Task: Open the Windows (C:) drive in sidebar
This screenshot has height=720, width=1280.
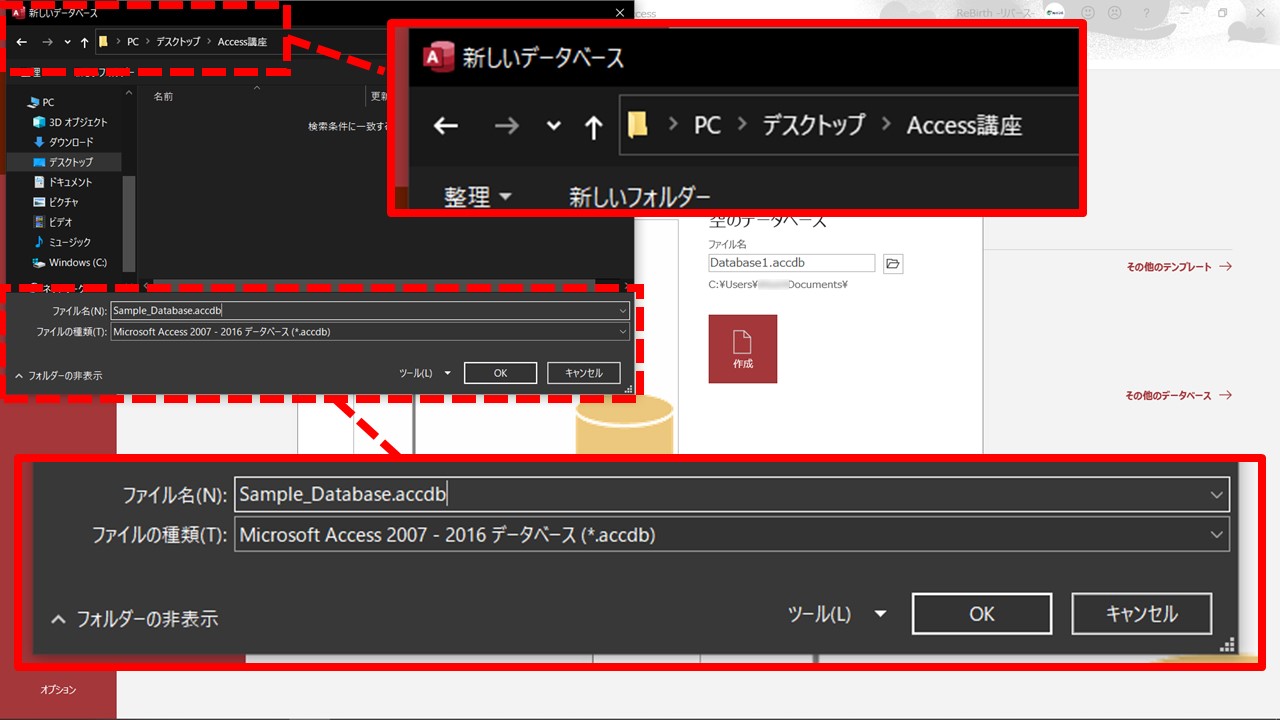Action: [77, 263]
